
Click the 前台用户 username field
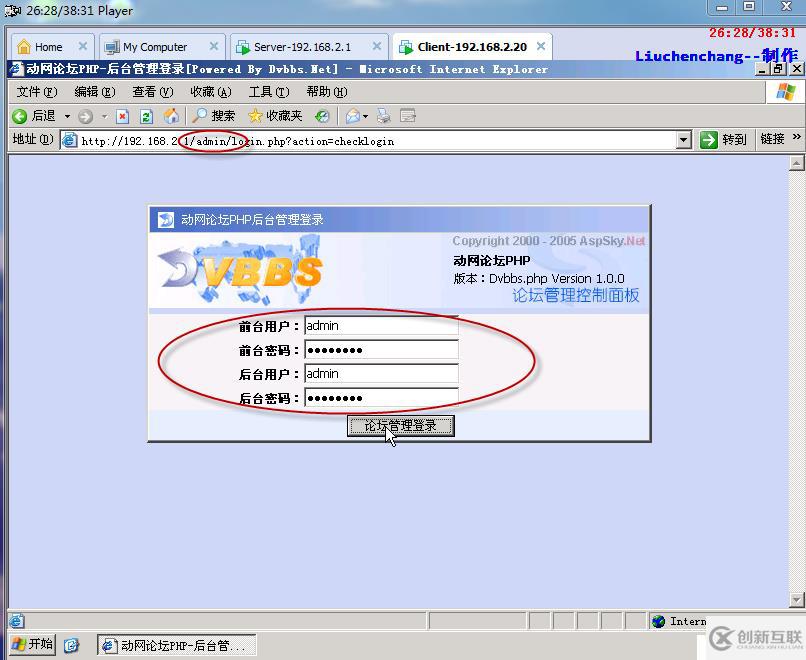coord(381,325)
